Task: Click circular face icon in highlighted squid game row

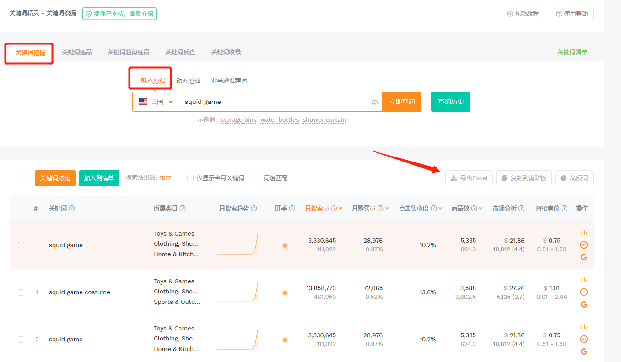Action: pyautogui.click(x=584, y=245)
